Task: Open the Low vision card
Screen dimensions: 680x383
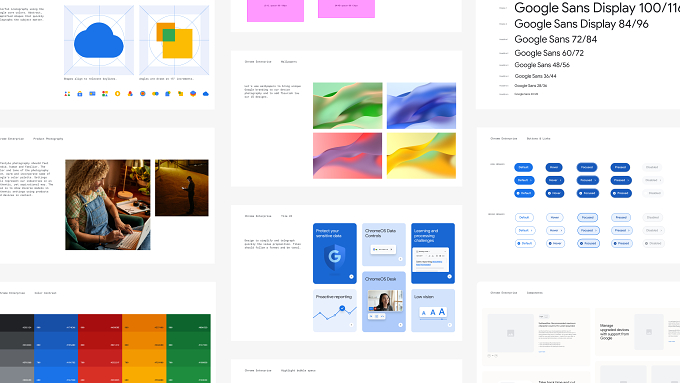Action: point(433,311)
